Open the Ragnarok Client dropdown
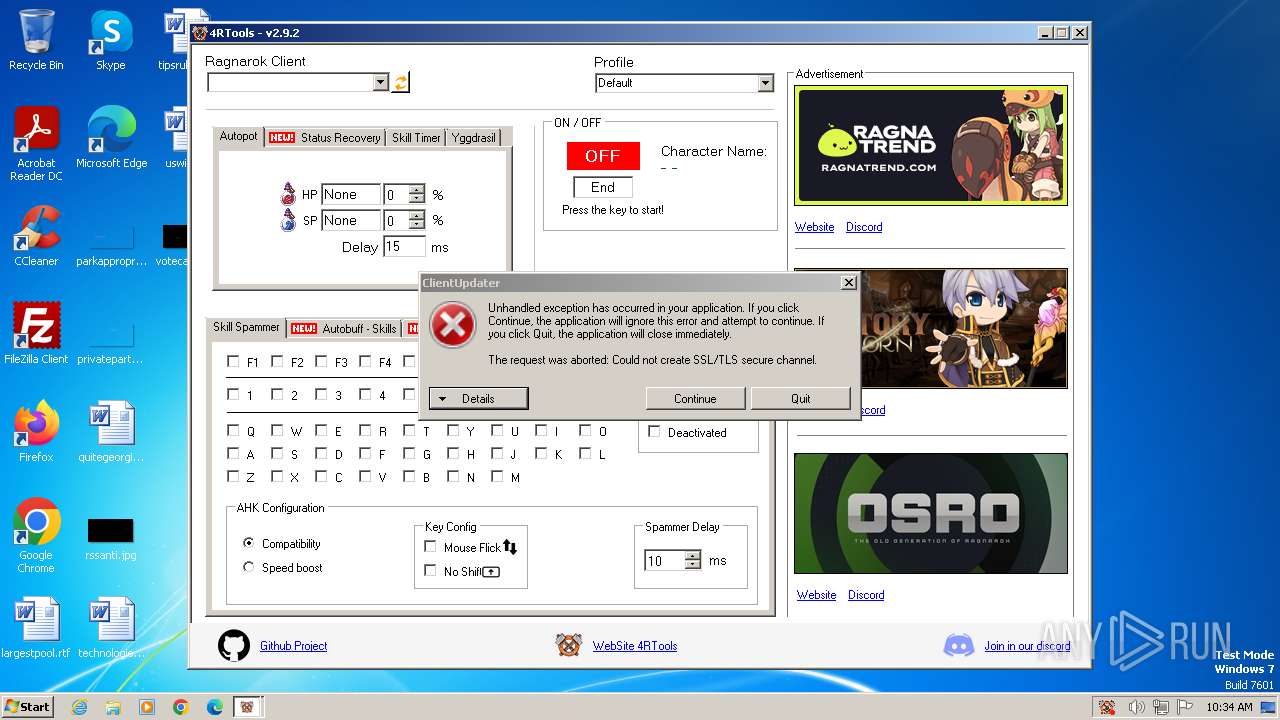Image resolution: width=1280 pixels, height=720 pixels. tap(380, 83)
